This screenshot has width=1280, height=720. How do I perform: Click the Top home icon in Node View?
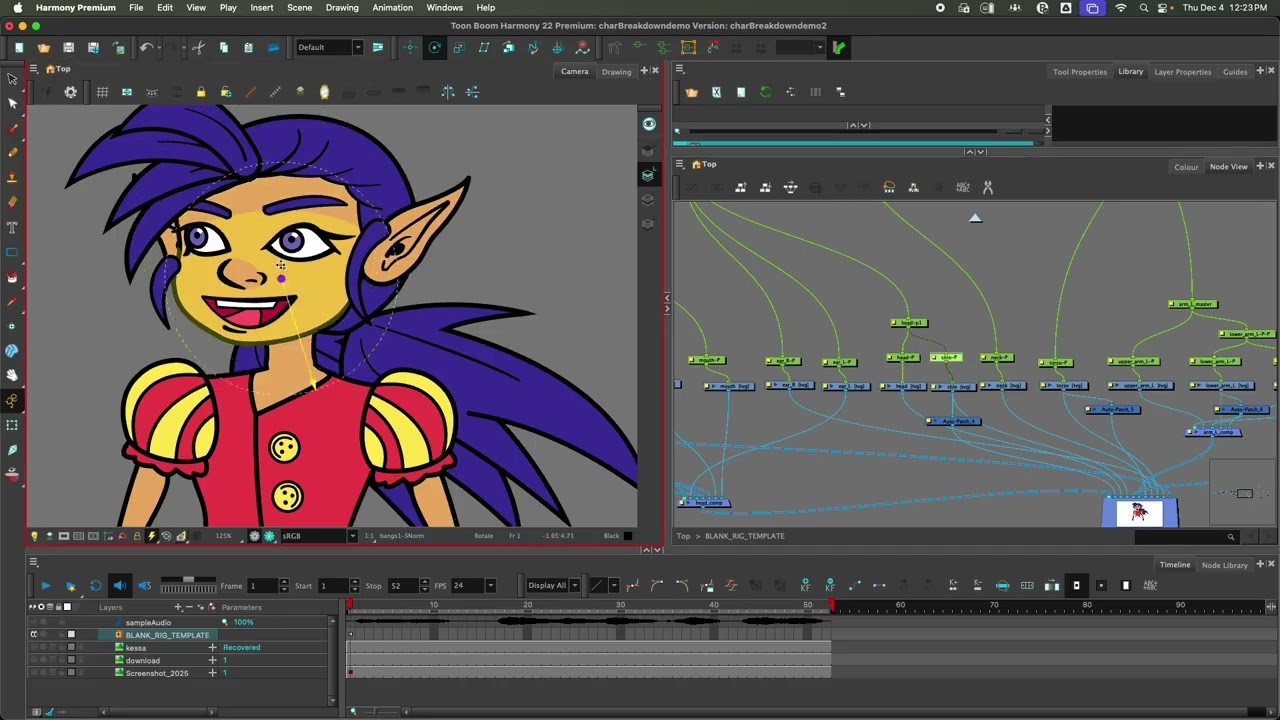(x=696, y=164)
